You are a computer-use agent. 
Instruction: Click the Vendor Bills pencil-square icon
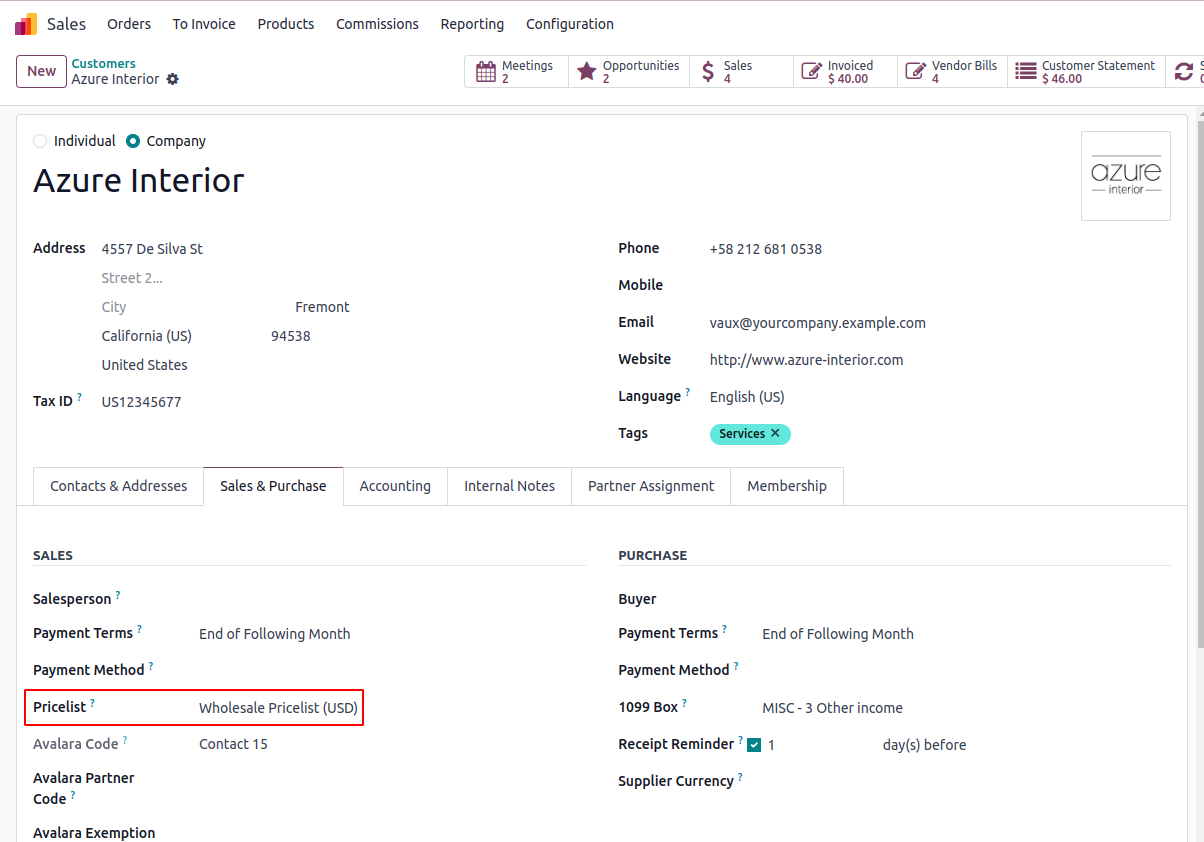(x=915, y=72)
